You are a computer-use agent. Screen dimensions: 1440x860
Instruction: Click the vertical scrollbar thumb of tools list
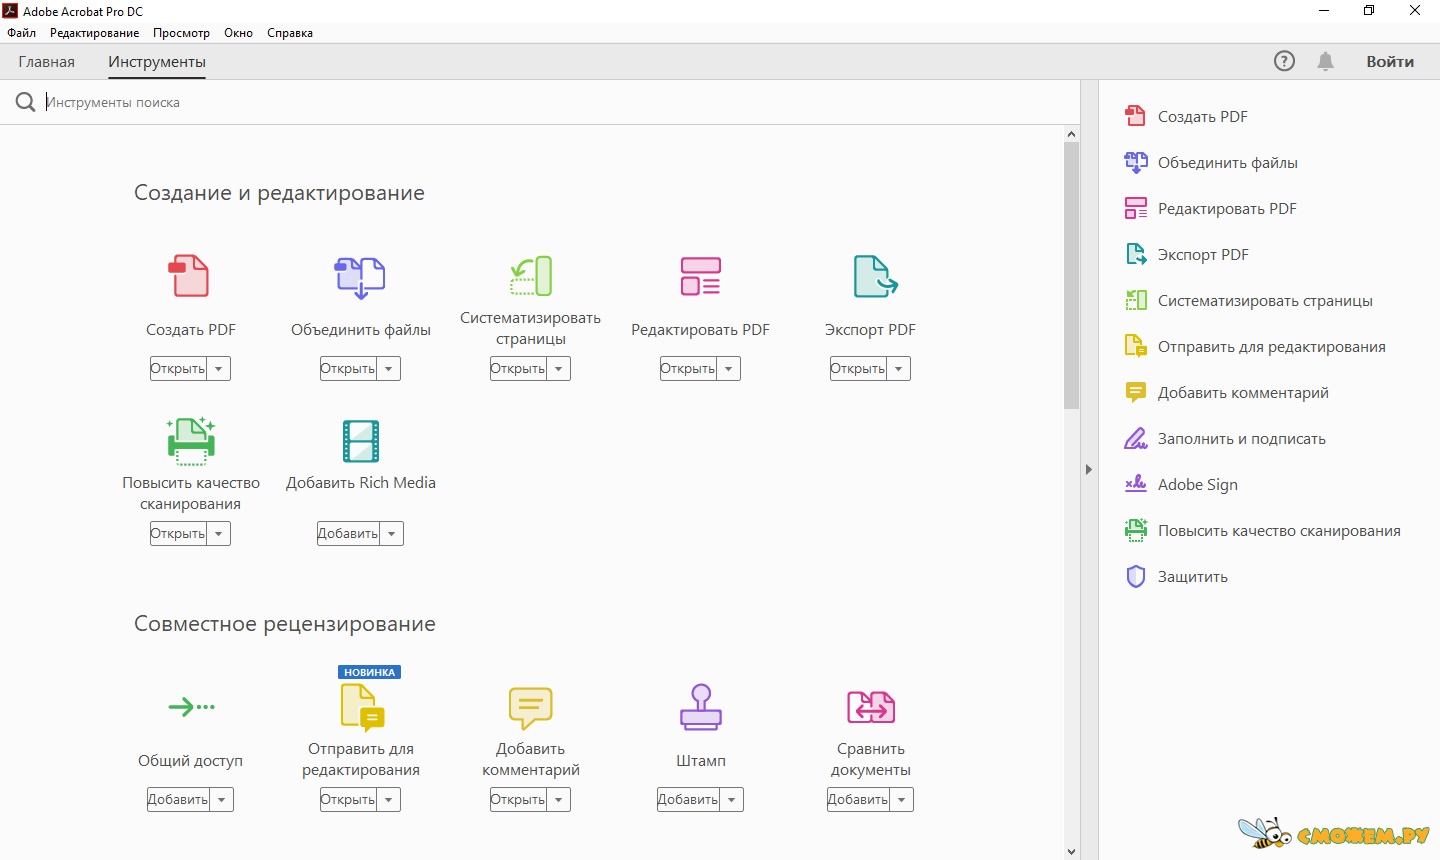pos(1071,275)
